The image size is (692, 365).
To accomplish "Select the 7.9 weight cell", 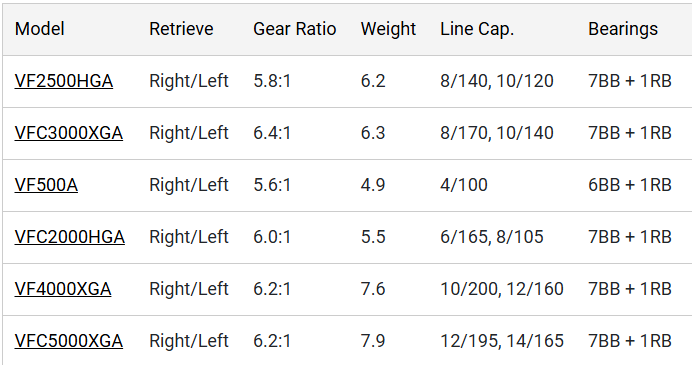I will tap(373, 341).
